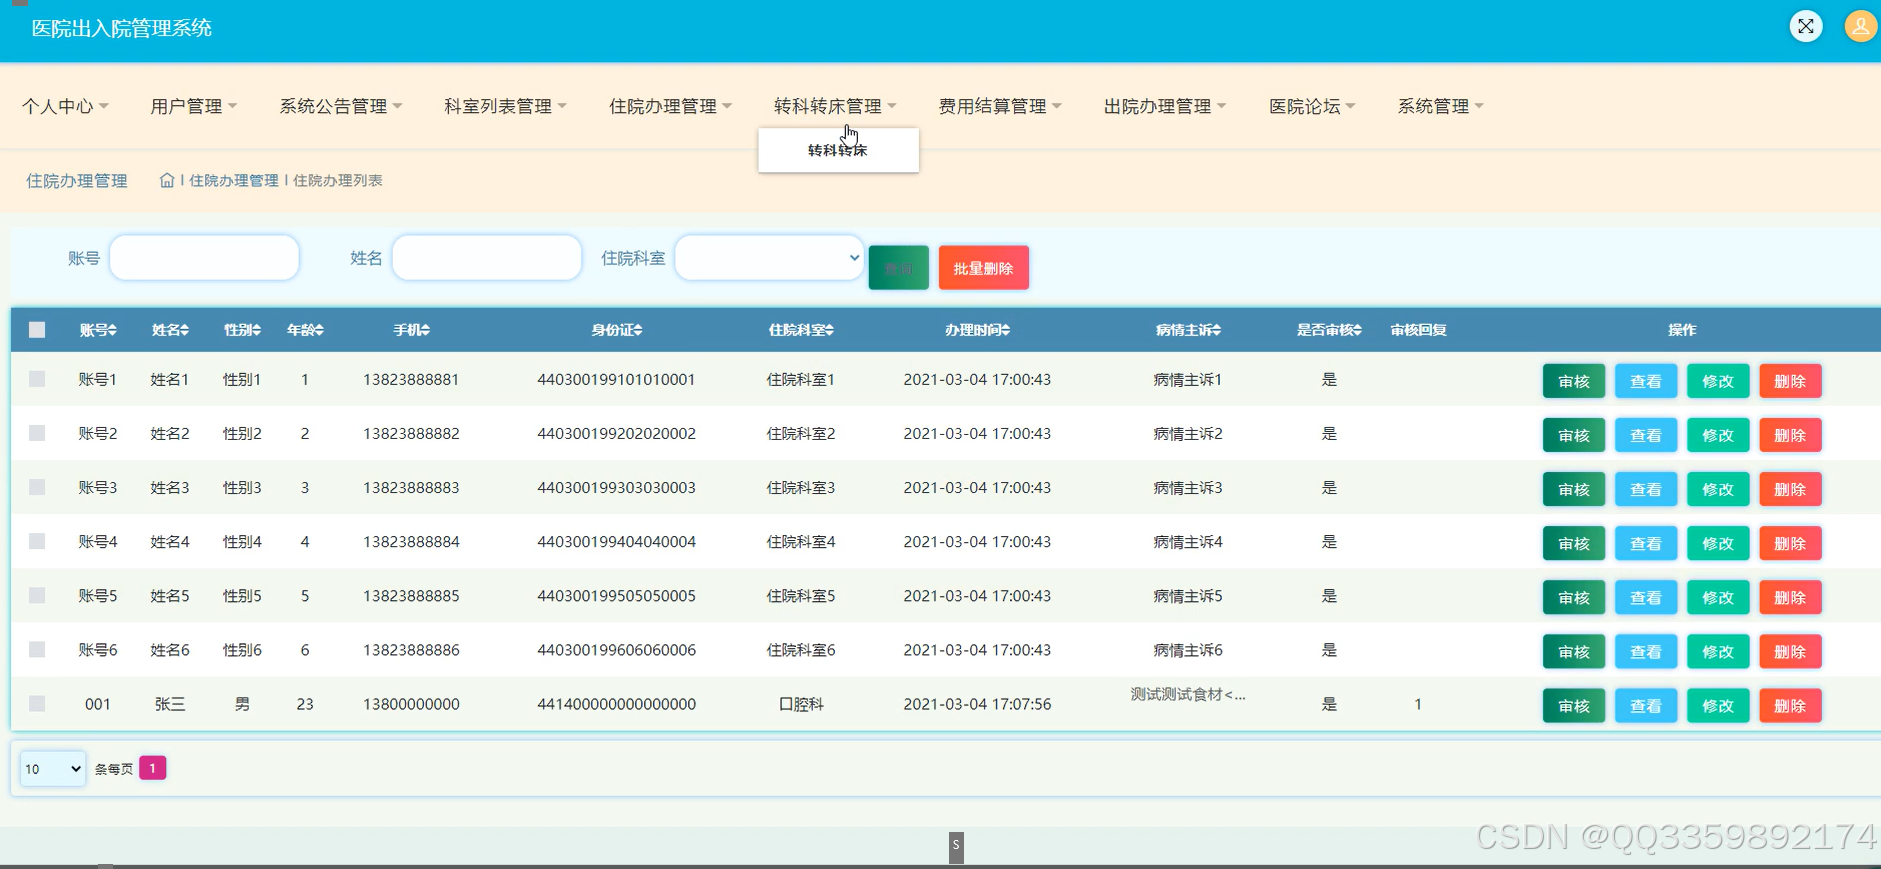Click 住院办理管理 breadcrumb link
1881x869 pixels.
point(234,180)
